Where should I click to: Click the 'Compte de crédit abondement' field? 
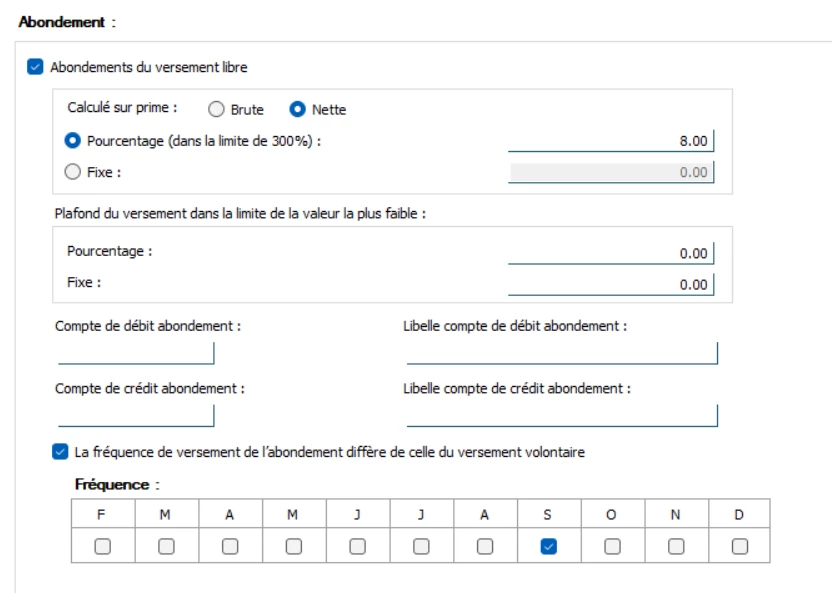click(x=136, y=415)
